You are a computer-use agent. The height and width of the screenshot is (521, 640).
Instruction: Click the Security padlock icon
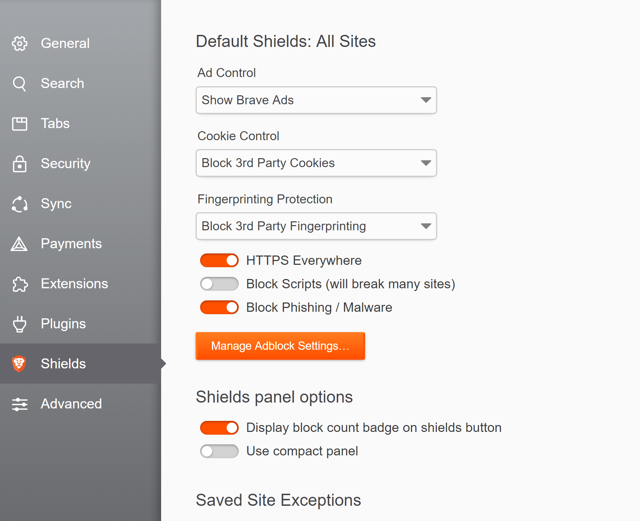[x=19, y=164]
